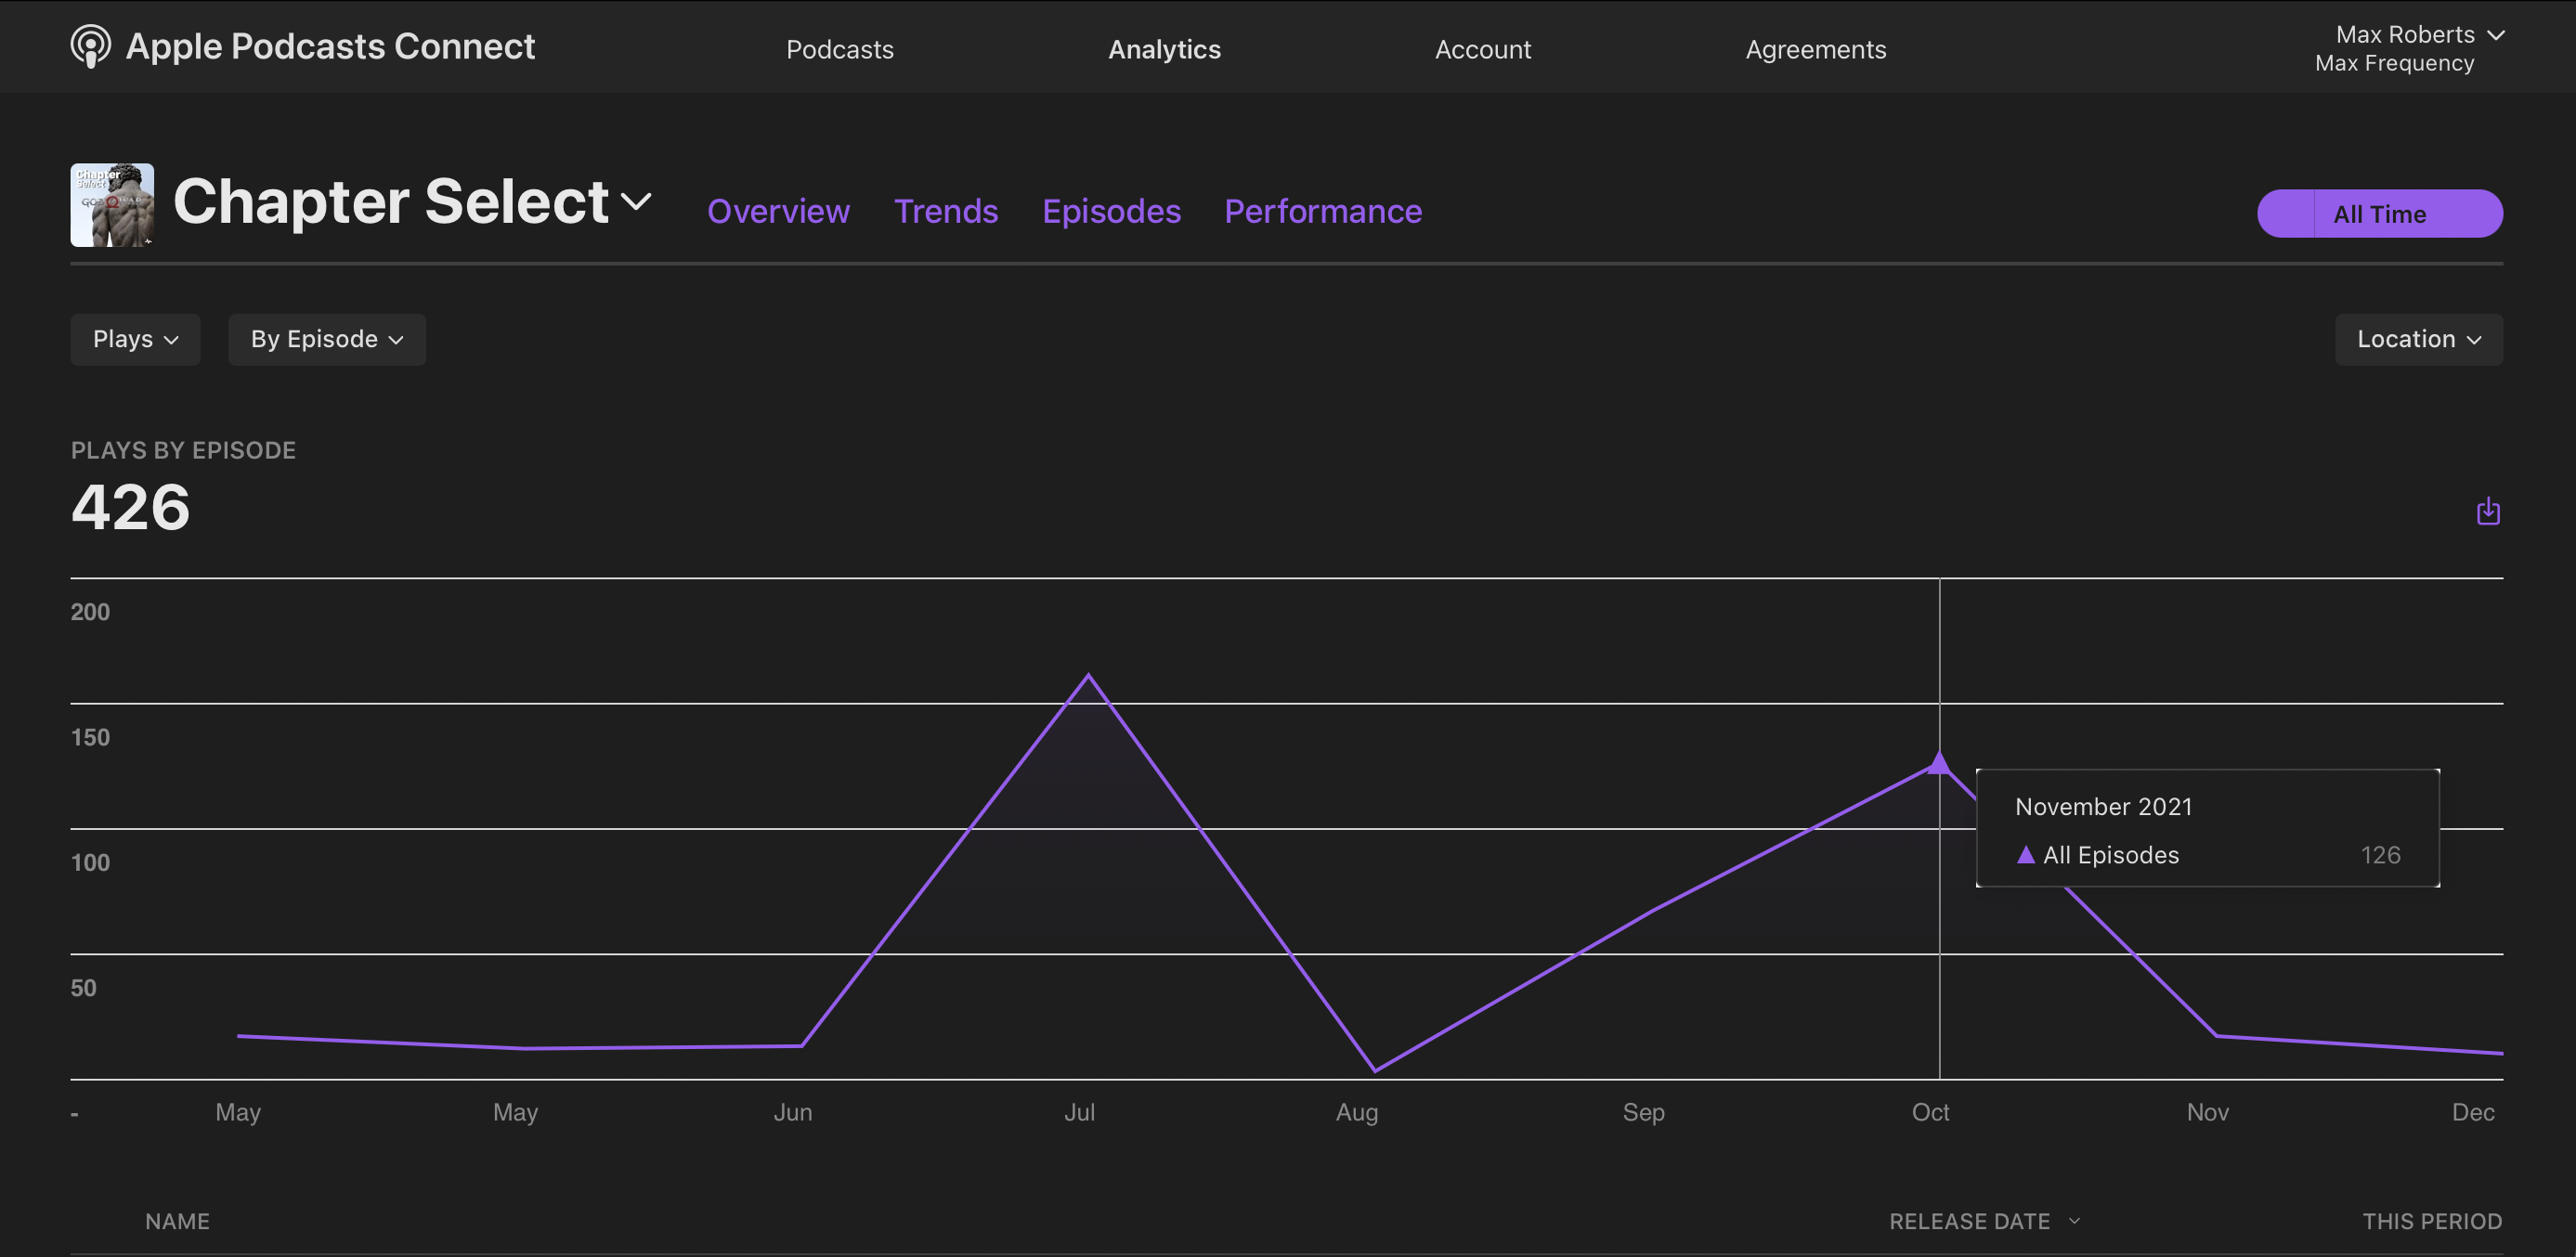Open the Location filter dropdown
The width and height of the screenshot is (2576, 1257).
pyautogui.click(x=2417, y=340)
